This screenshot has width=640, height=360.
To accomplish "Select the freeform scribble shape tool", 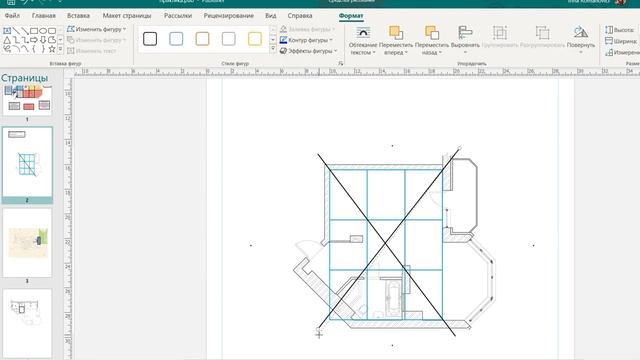I will [7, 49].
